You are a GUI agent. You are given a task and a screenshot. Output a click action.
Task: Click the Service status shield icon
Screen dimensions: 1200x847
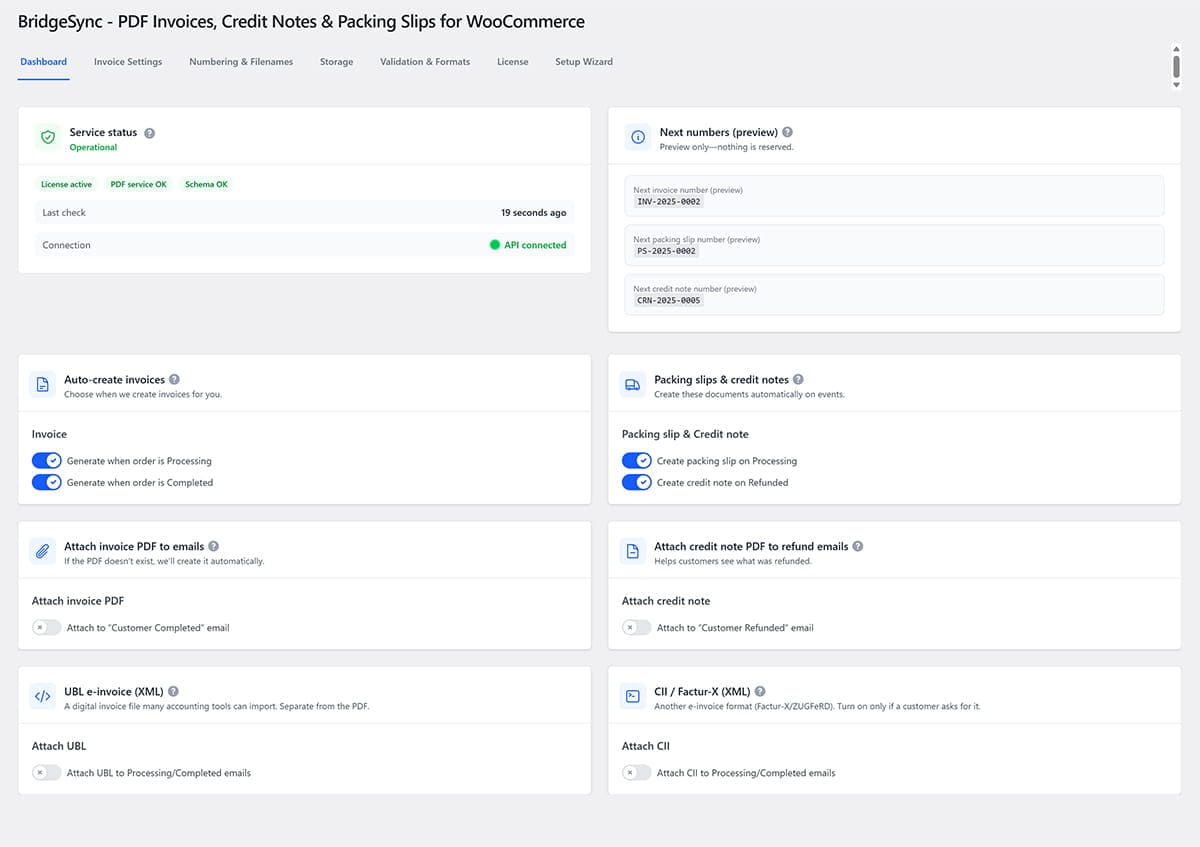[x=47, y=138]
